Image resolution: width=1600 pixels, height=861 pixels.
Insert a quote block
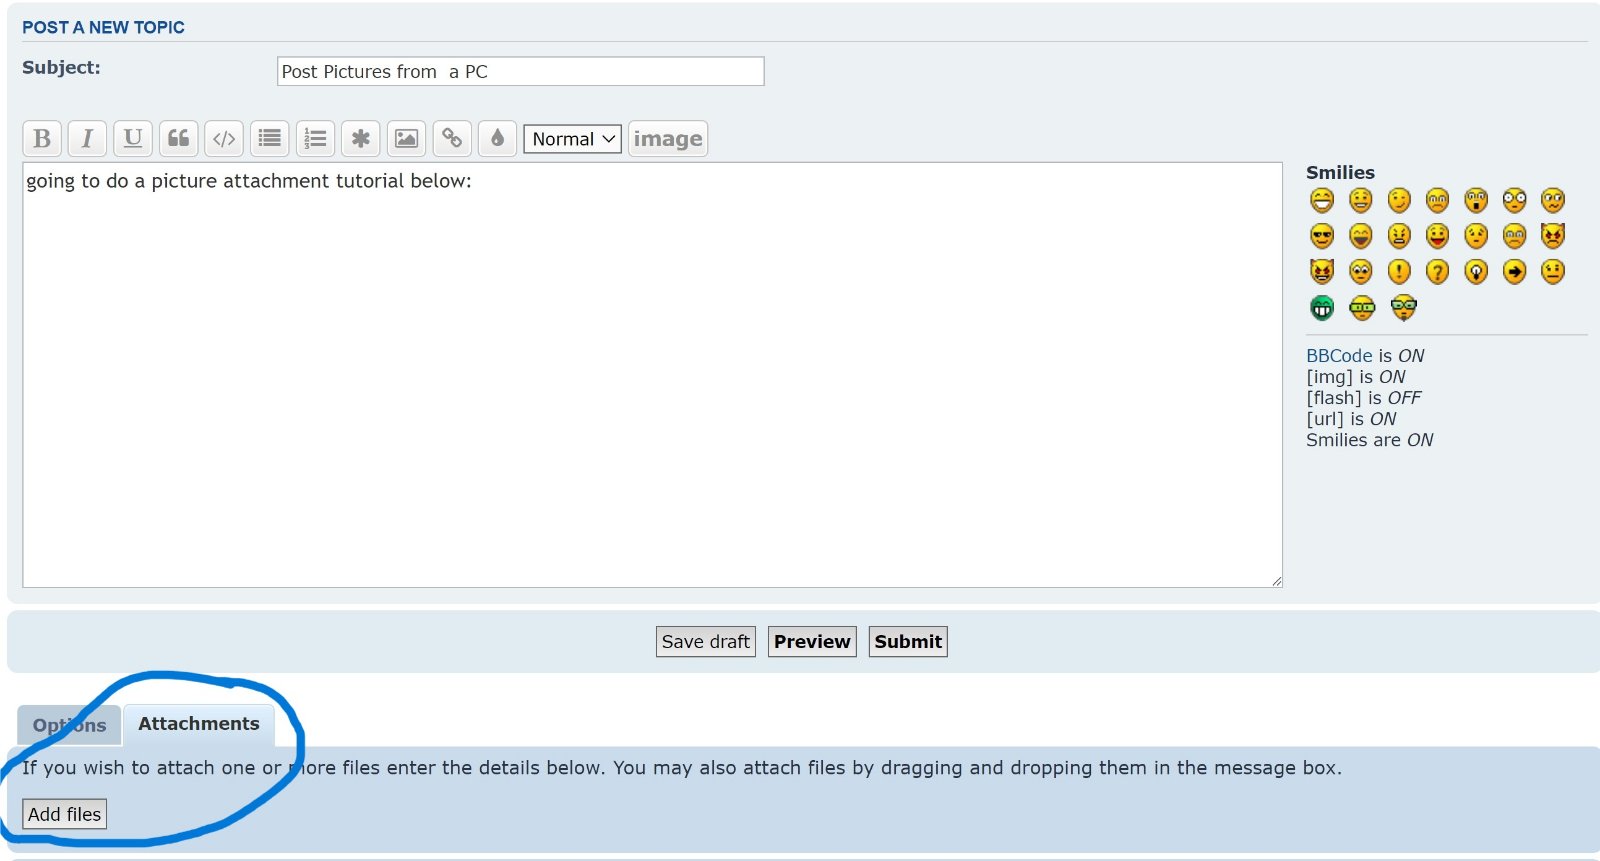coord(179,138)
